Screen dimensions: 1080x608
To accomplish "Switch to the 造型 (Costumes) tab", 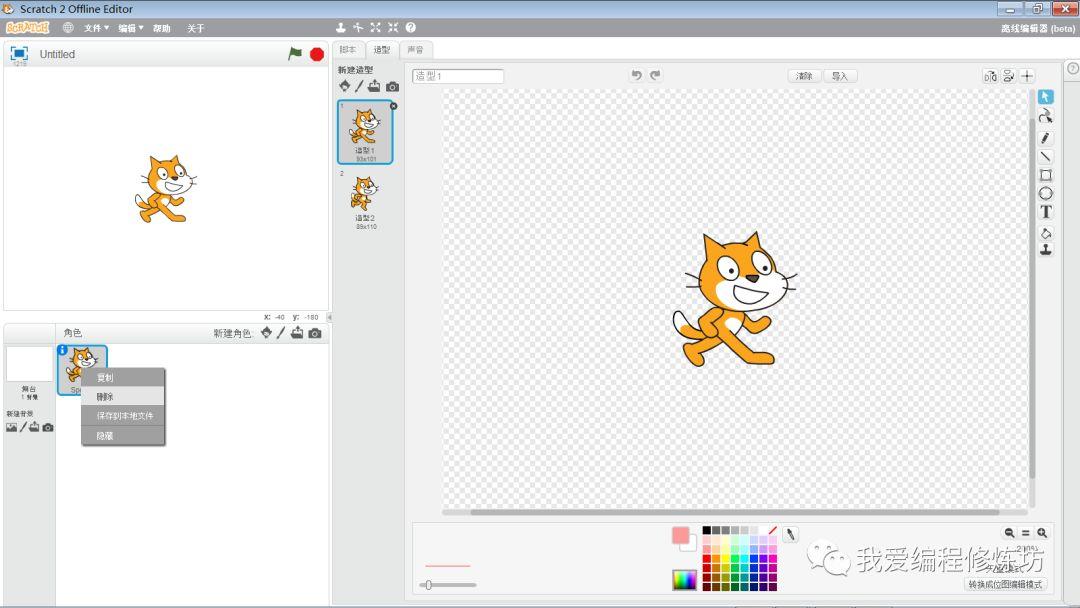I will pyautogui.click(x=382, y=50).
